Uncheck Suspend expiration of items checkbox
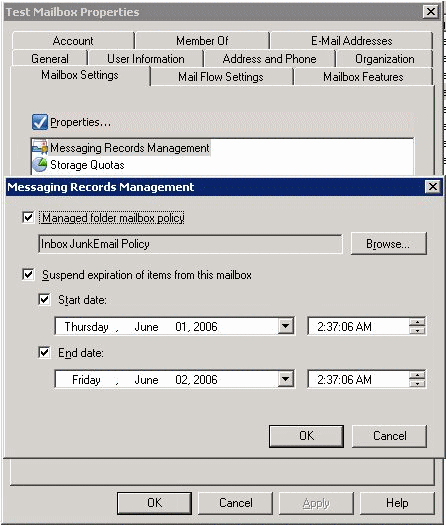Image resolution: width=446 pixels, height=525 pixels. pos(28,275)
